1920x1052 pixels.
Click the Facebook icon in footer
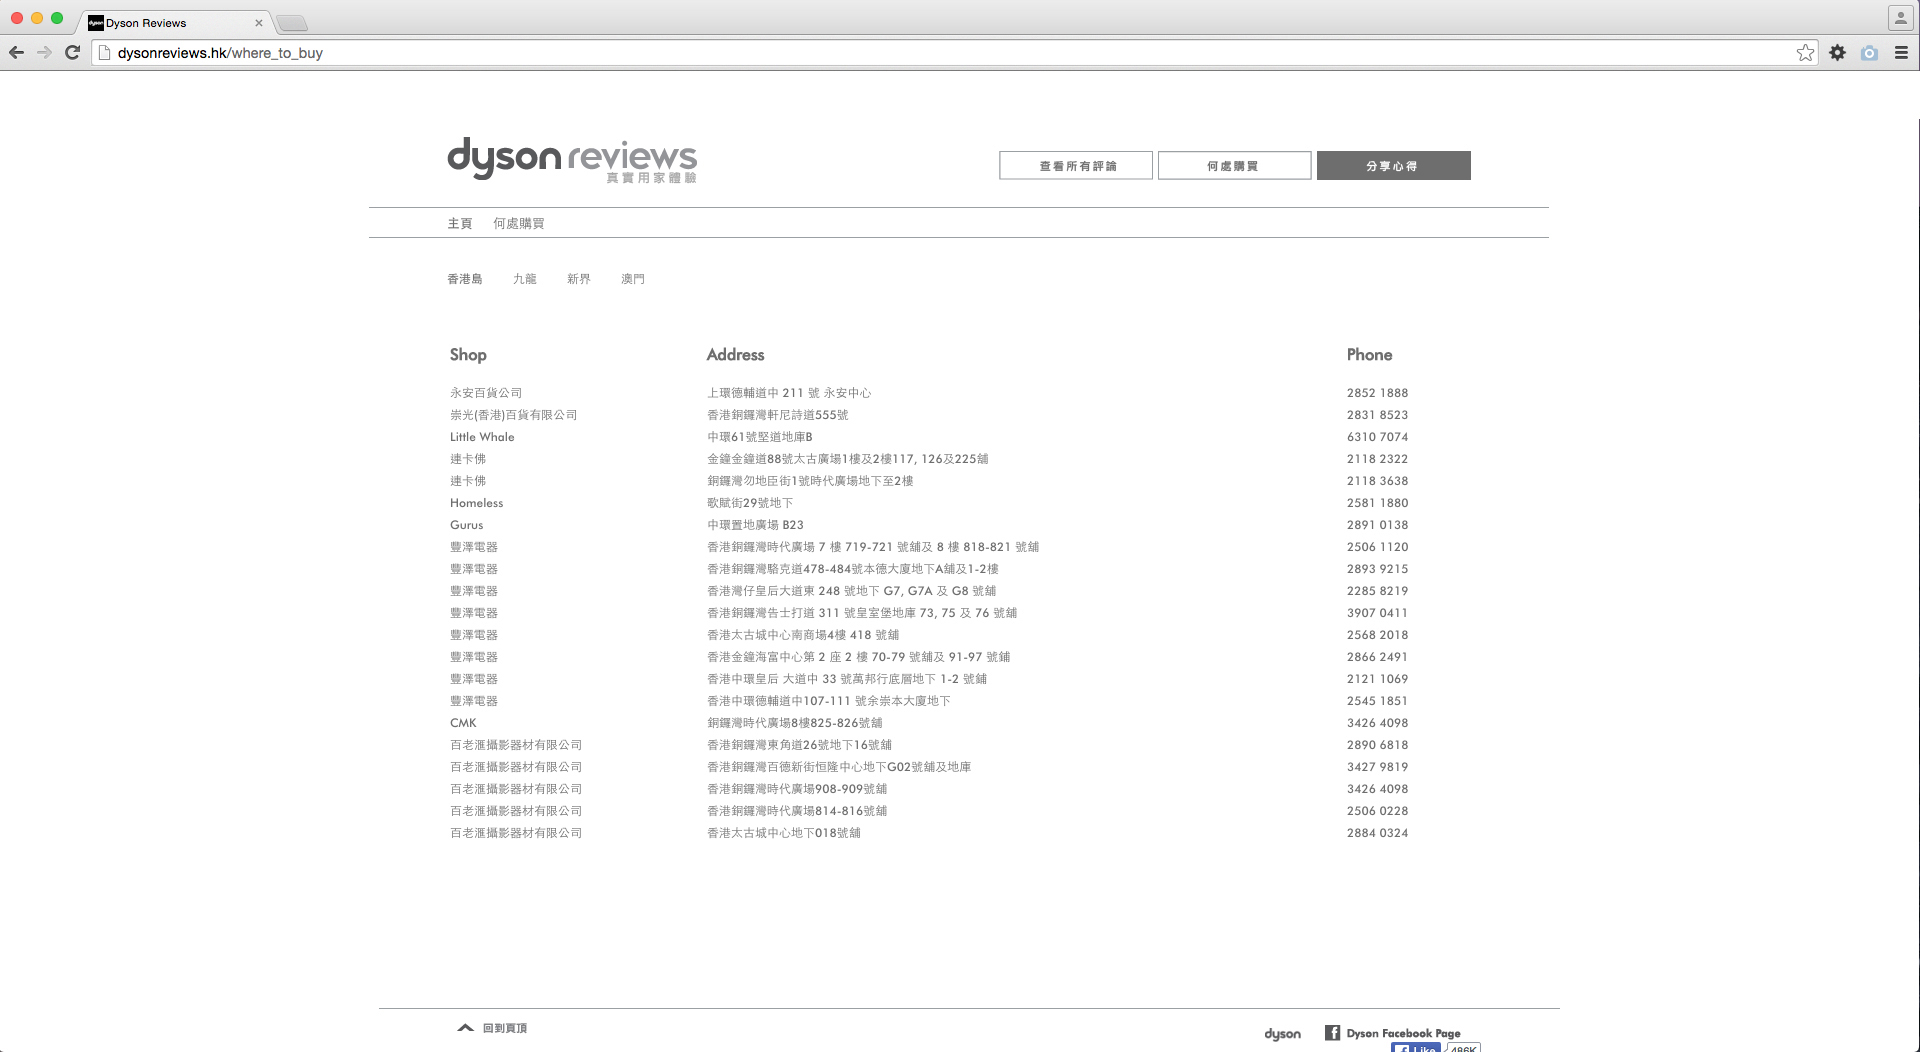pyautogui.click(x=1332, y=1033)
